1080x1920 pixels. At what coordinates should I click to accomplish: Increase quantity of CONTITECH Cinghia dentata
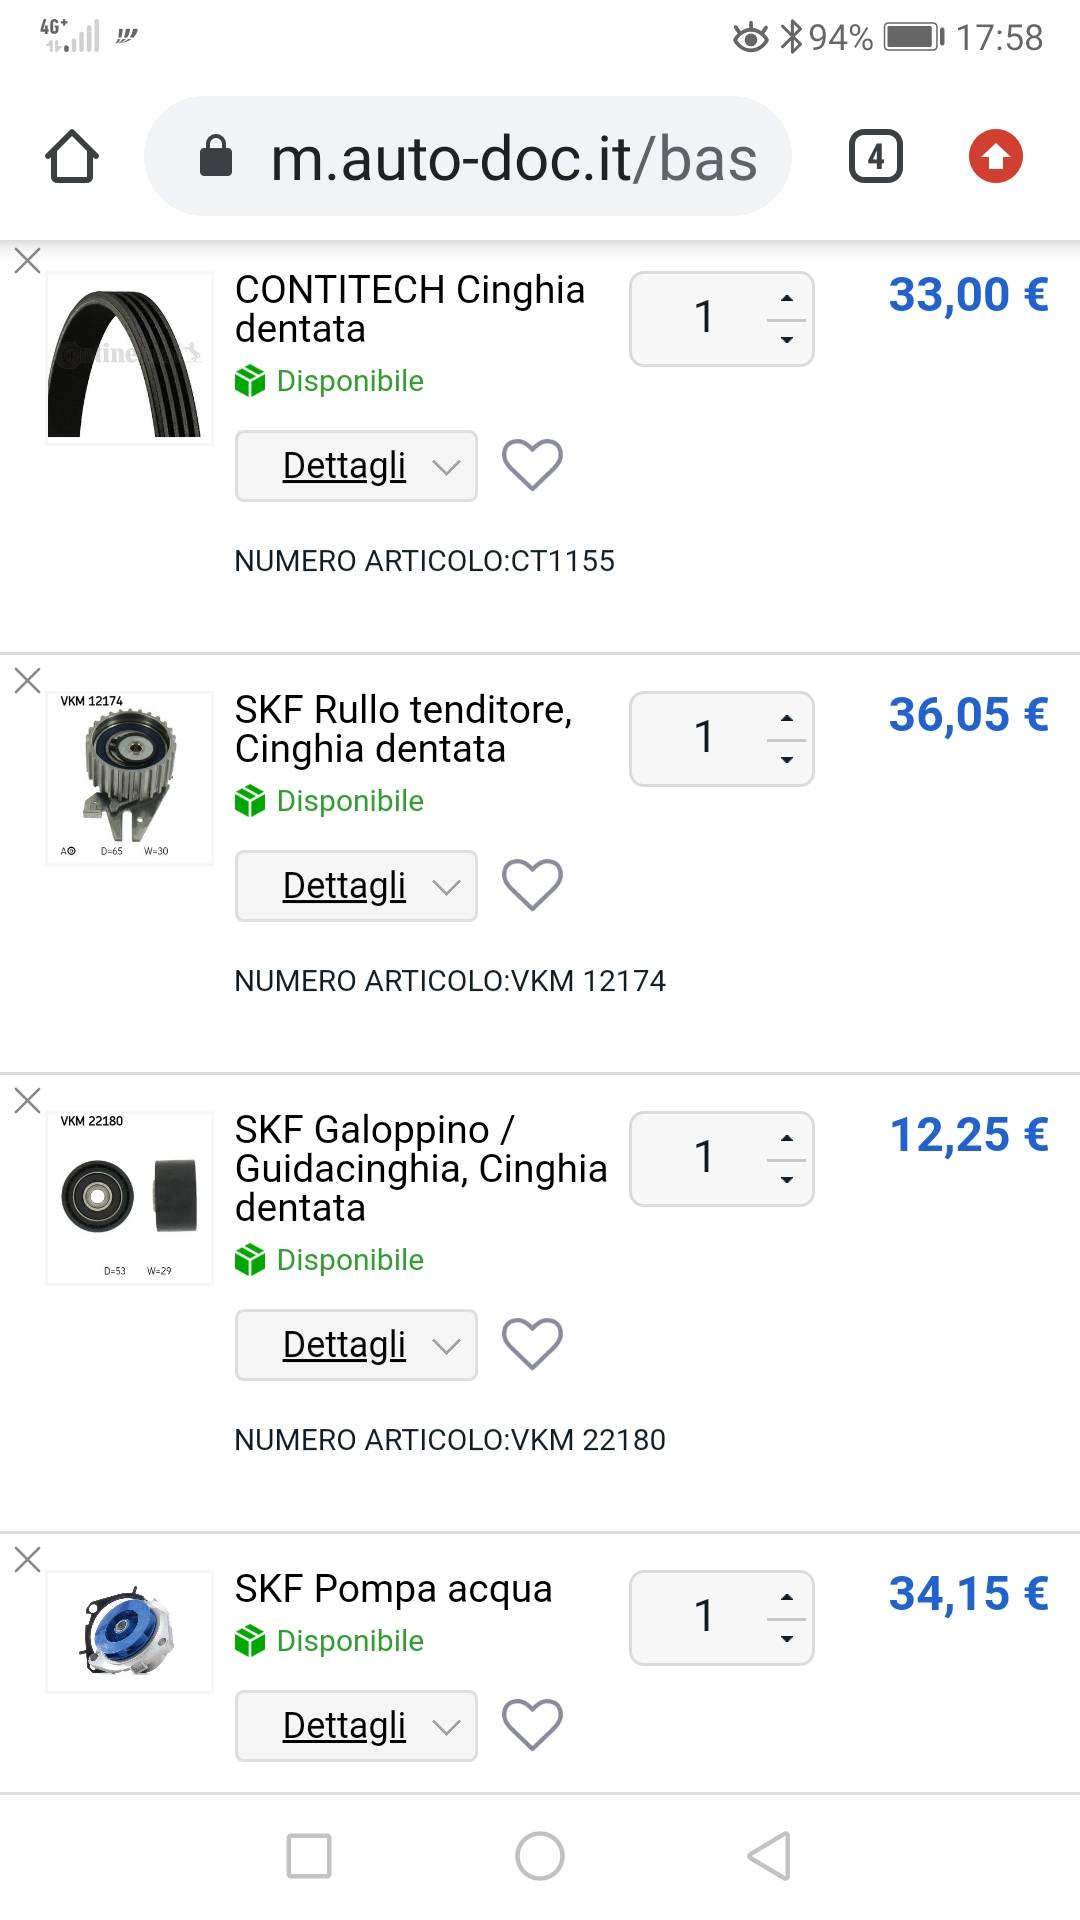click(787, 298)
